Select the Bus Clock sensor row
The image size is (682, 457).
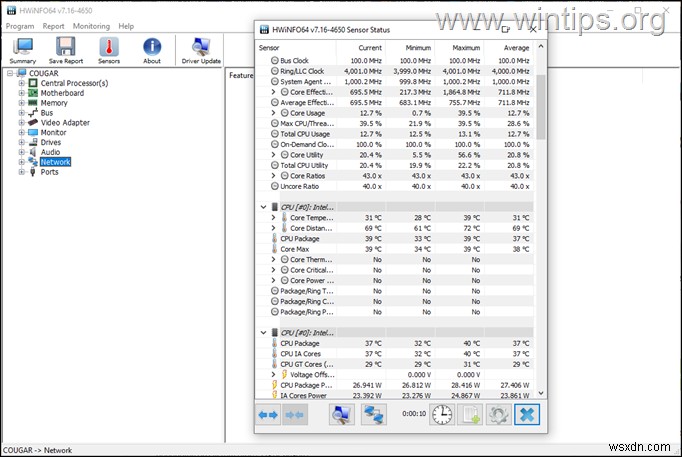[x=395, y=60]
